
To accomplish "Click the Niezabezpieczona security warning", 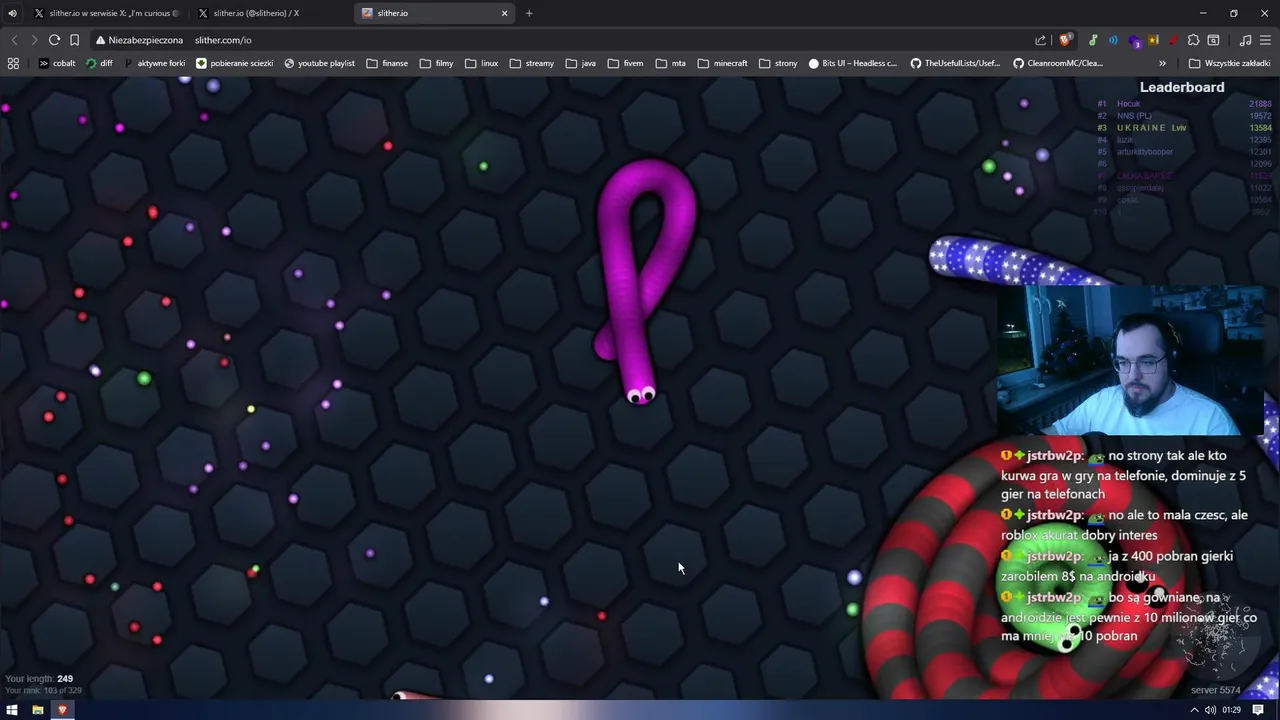I will [x=139, y=40].
